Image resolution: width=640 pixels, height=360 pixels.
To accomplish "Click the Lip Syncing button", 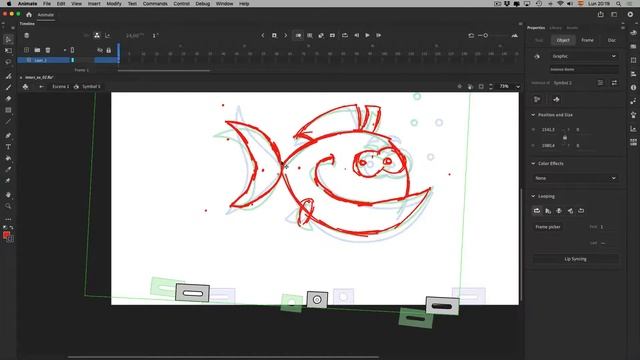I will coord(576,259).
